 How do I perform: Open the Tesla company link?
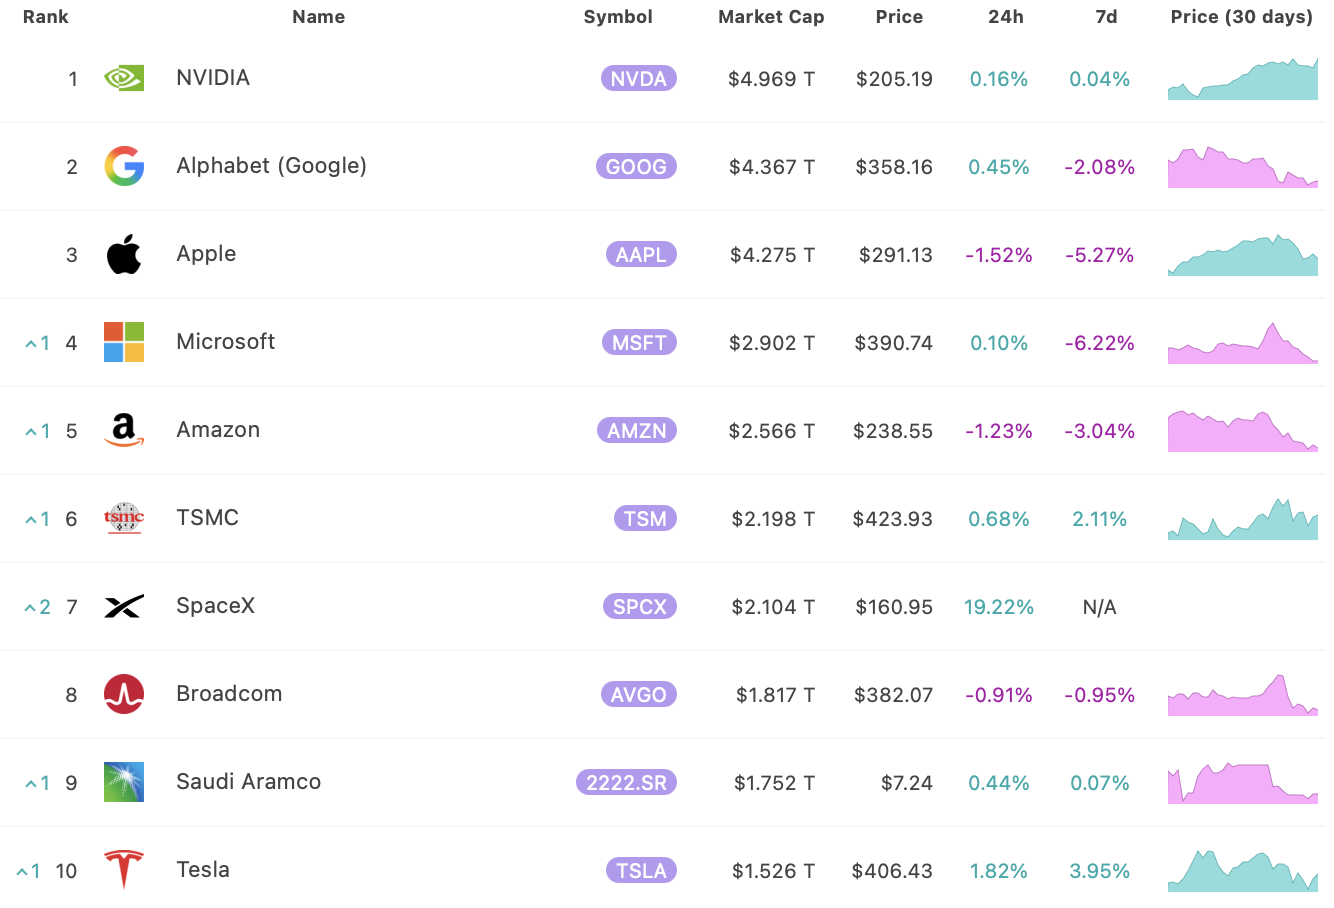click(203, 870)
